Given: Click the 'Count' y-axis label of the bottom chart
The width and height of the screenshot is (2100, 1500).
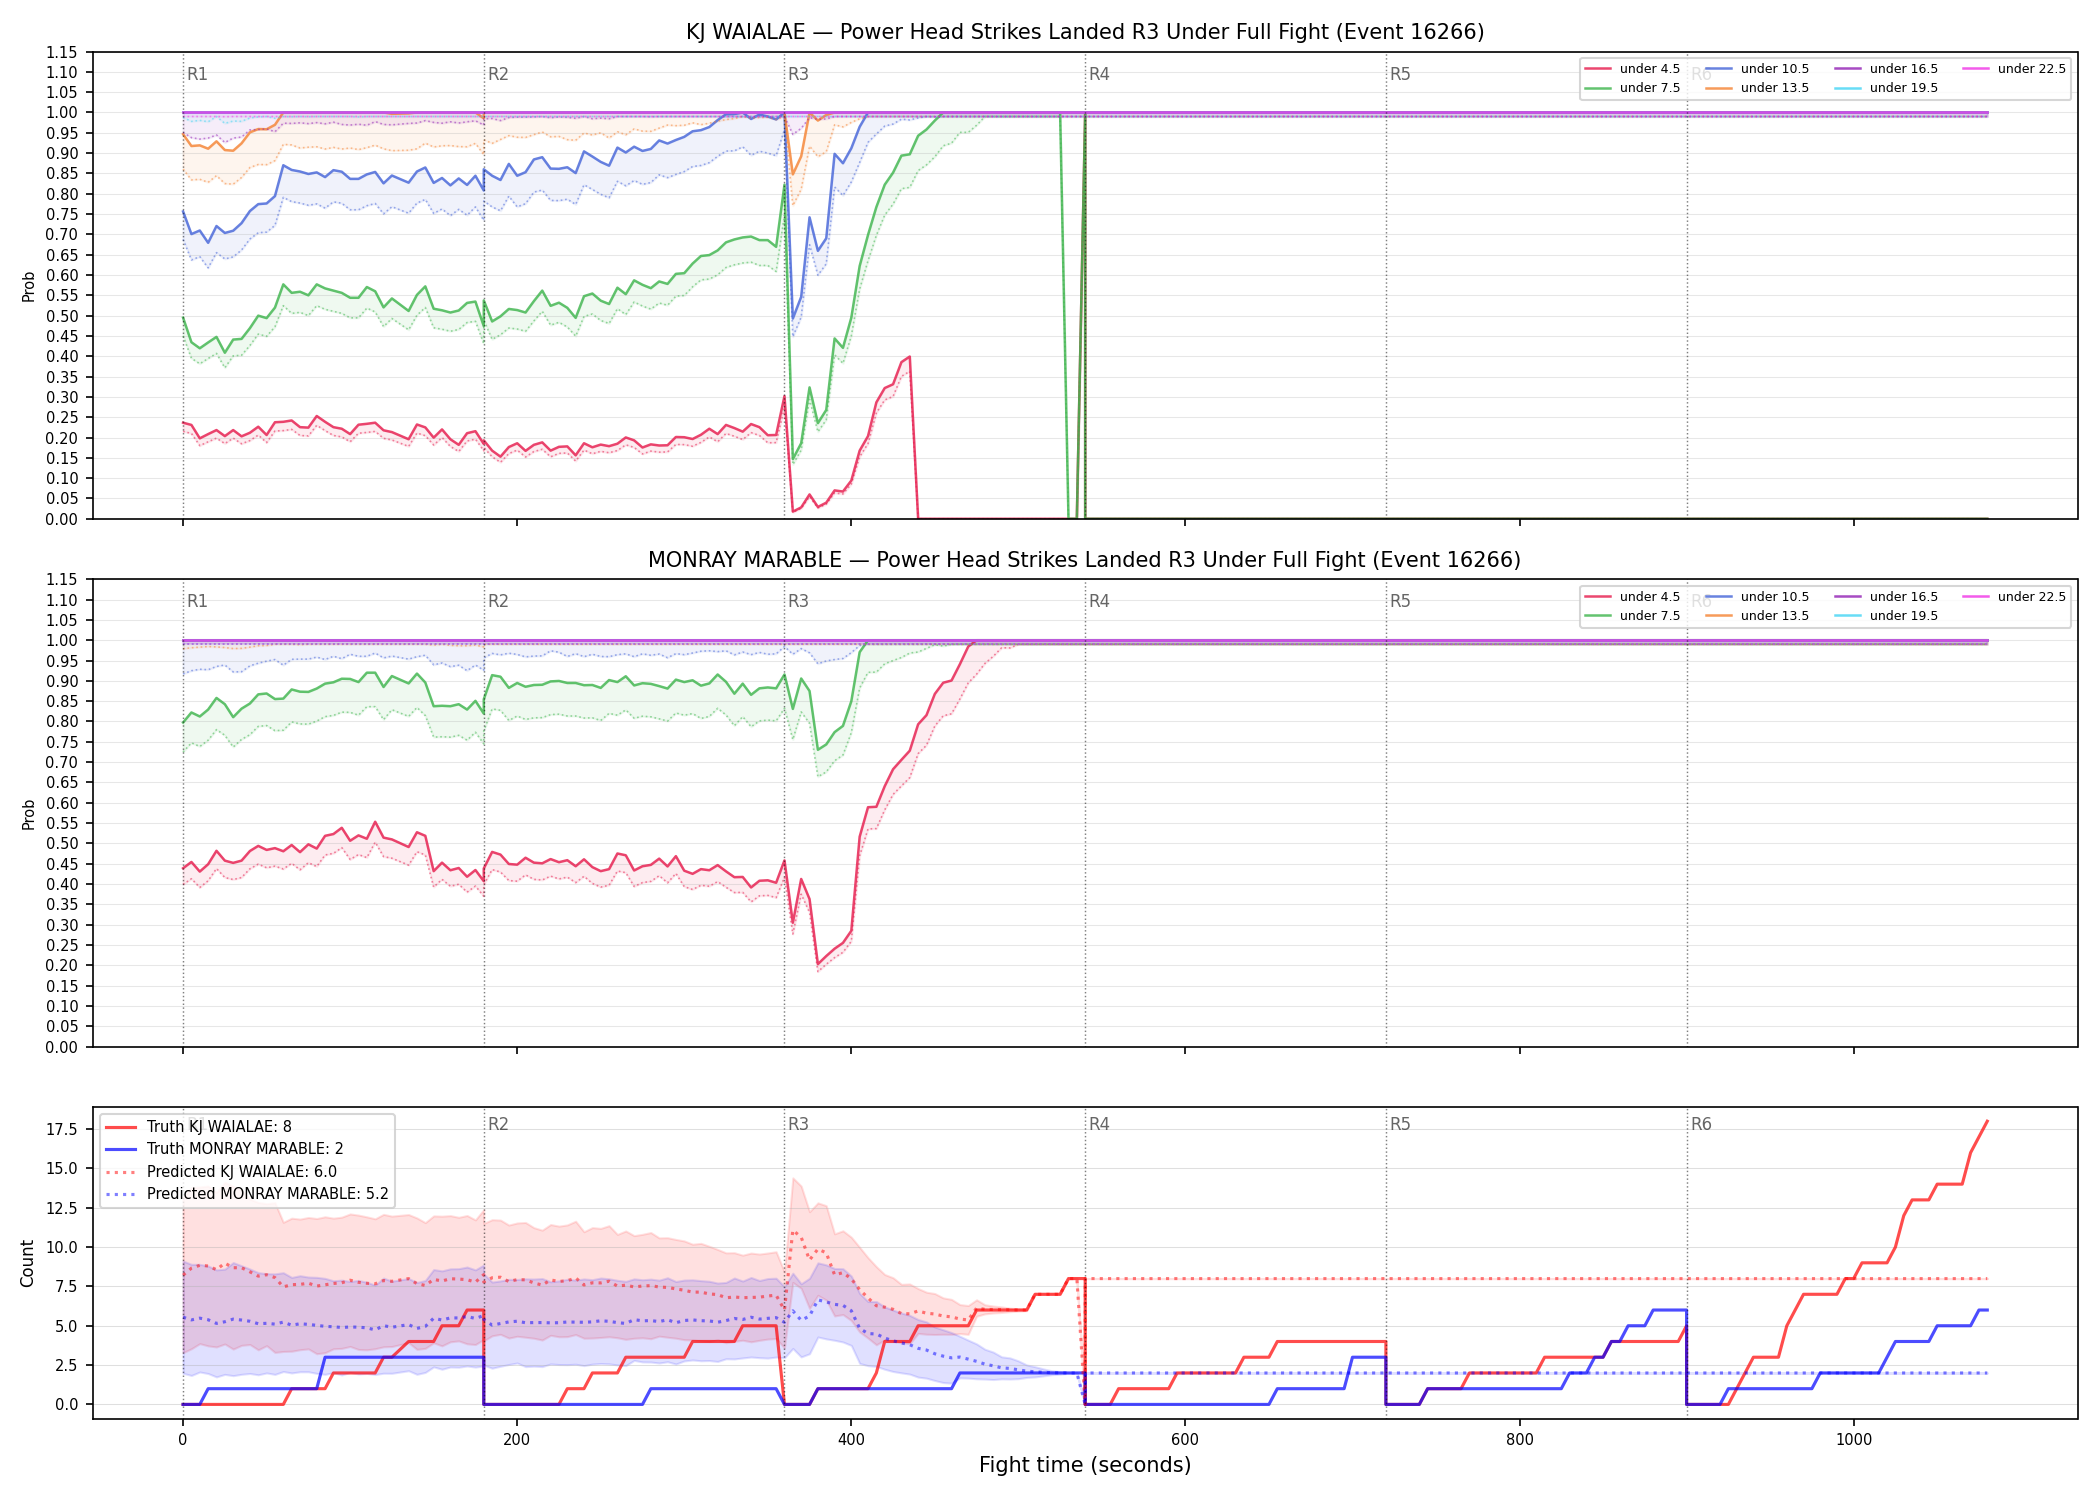Looking at the screenshot, I should tap(27, 1263).
